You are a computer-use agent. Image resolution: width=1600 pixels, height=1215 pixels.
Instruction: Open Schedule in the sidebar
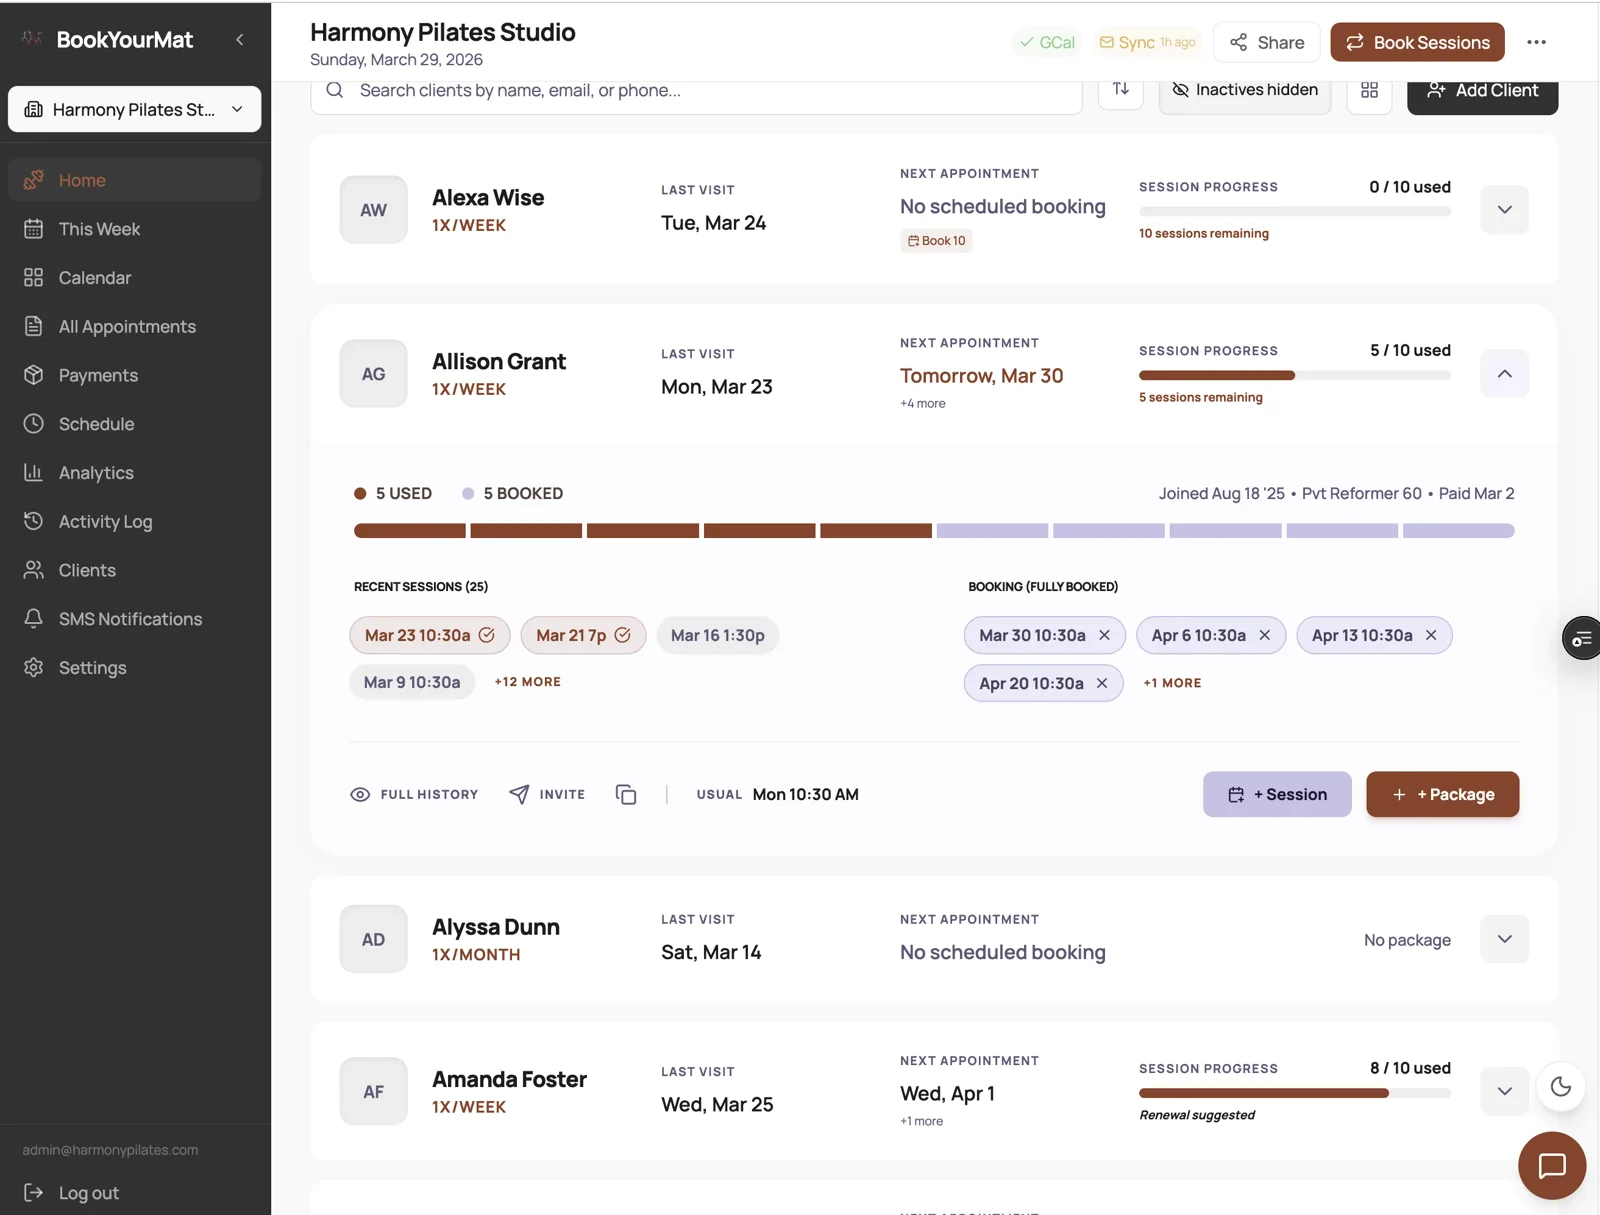(135, 424)
